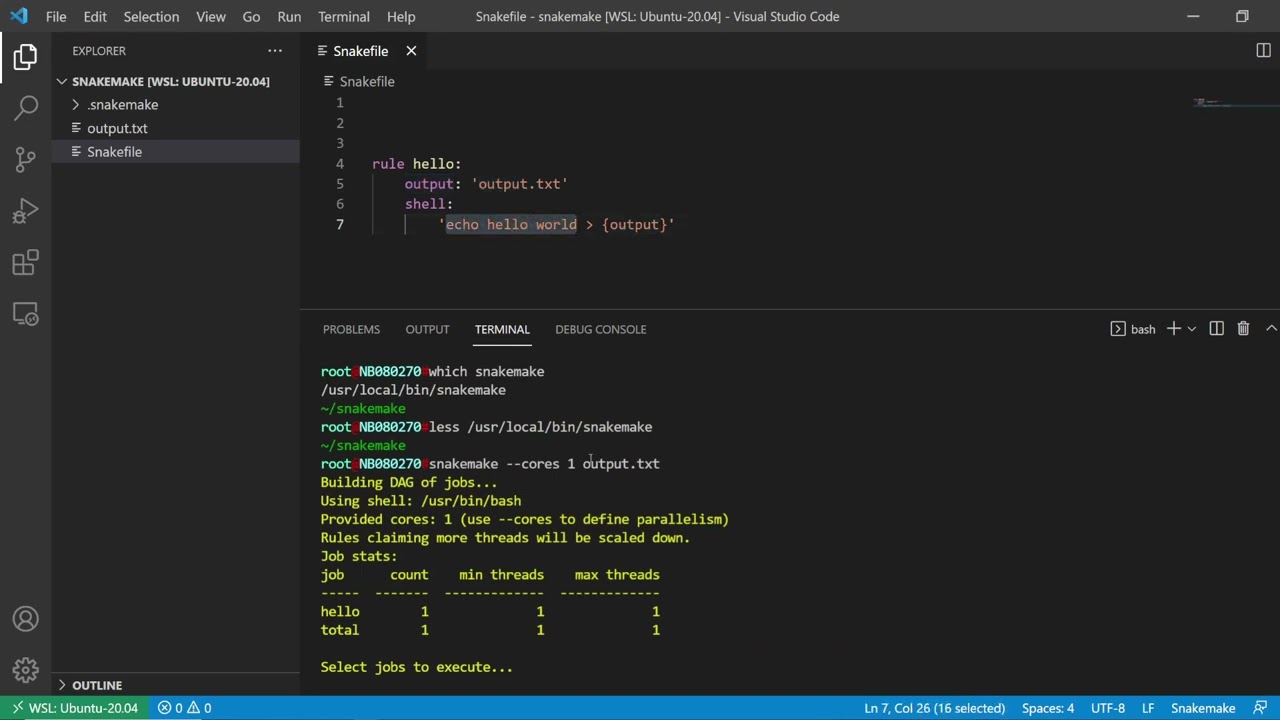Click '{output}' placeholder in line 7

634,224
